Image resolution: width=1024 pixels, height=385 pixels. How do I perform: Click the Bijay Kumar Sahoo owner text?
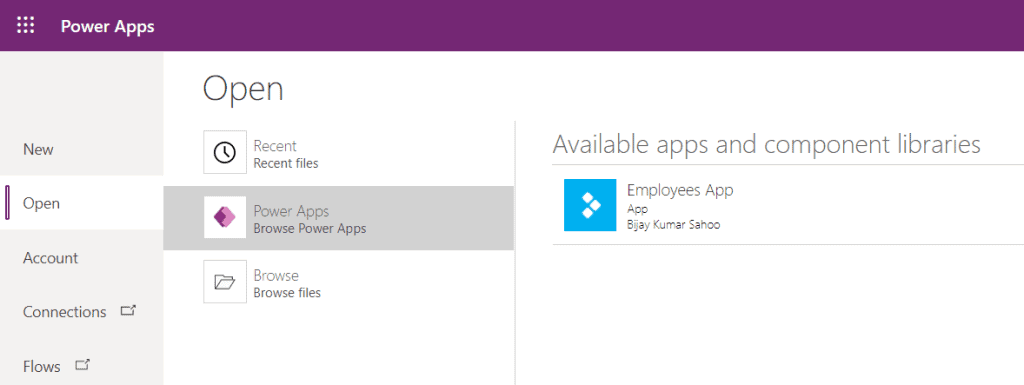pos(674,224)
